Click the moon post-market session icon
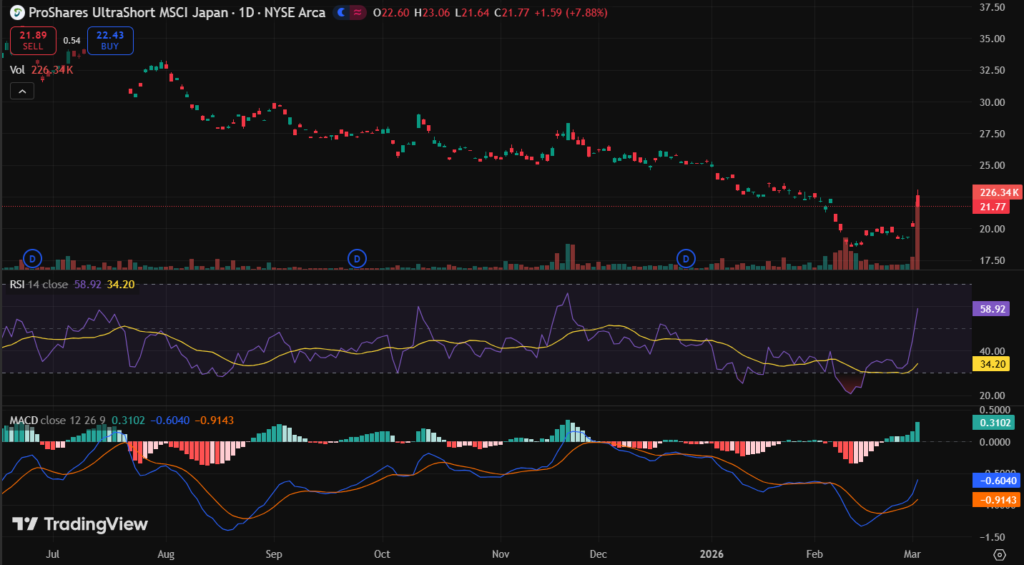 point(342,11)
